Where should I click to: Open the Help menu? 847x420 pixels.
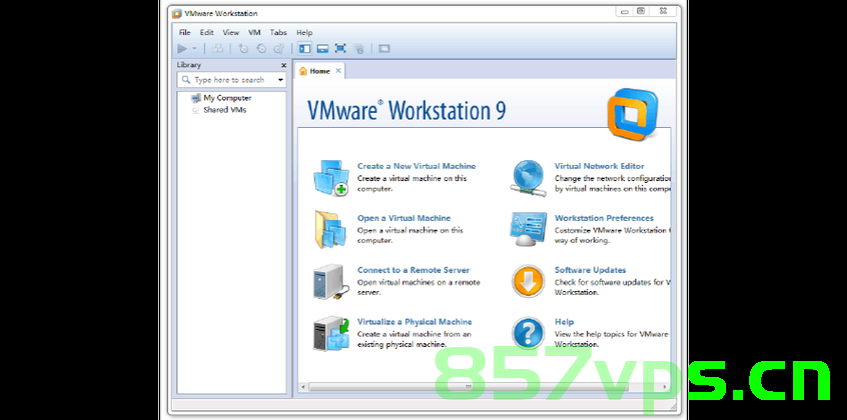tap(304, 32)
